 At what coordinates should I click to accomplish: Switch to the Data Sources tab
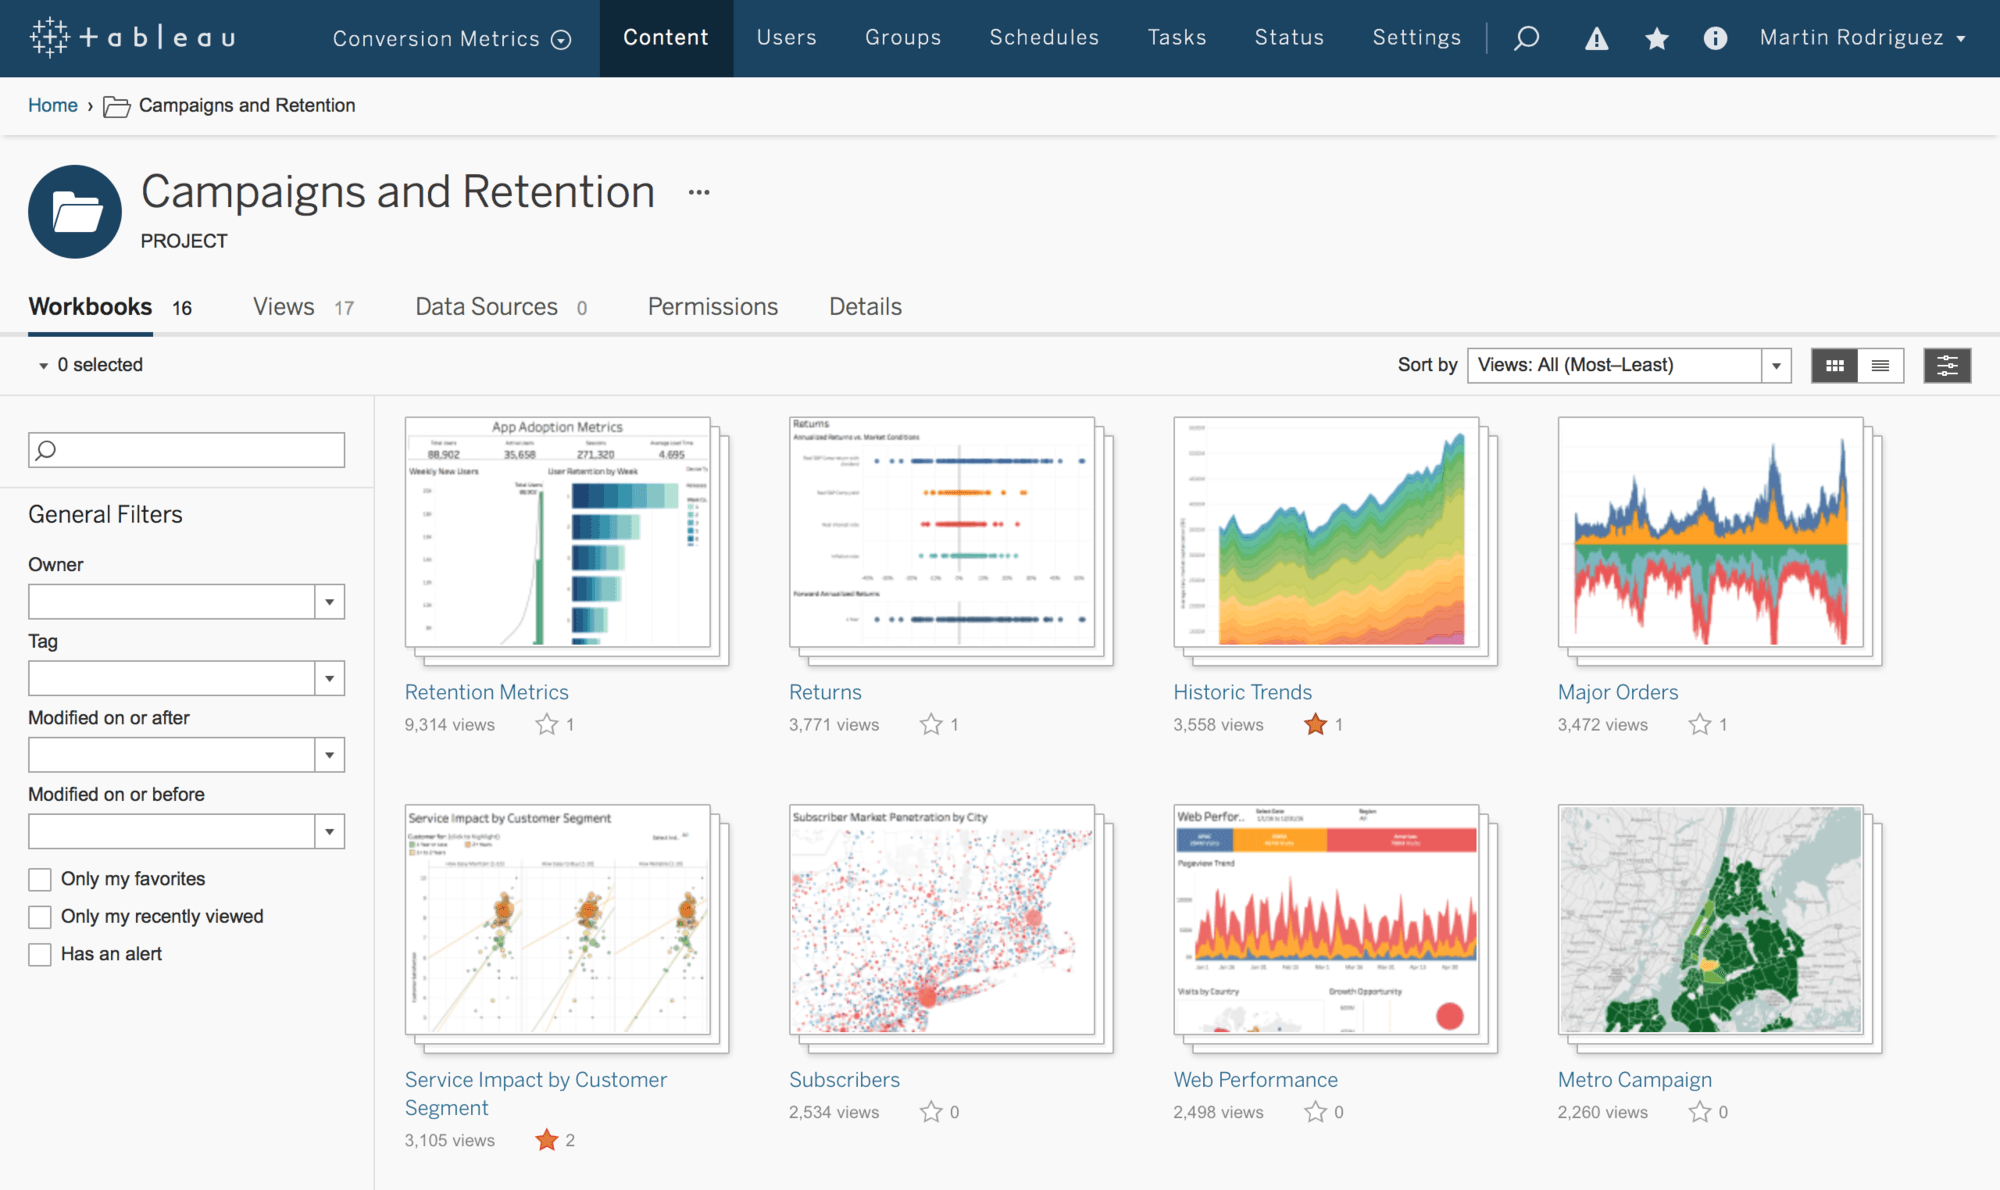pyautogui.click(x=486, y=305)
